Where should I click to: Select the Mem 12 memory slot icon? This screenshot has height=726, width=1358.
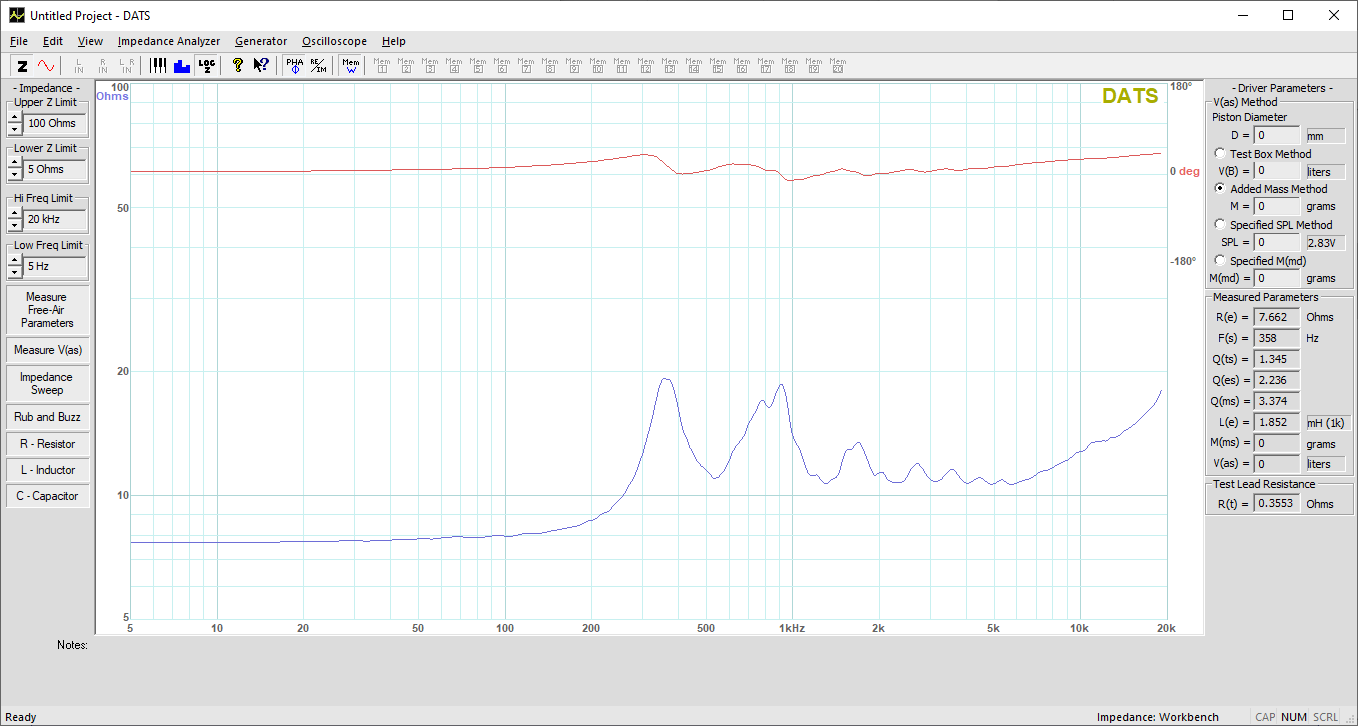point(646,66)
